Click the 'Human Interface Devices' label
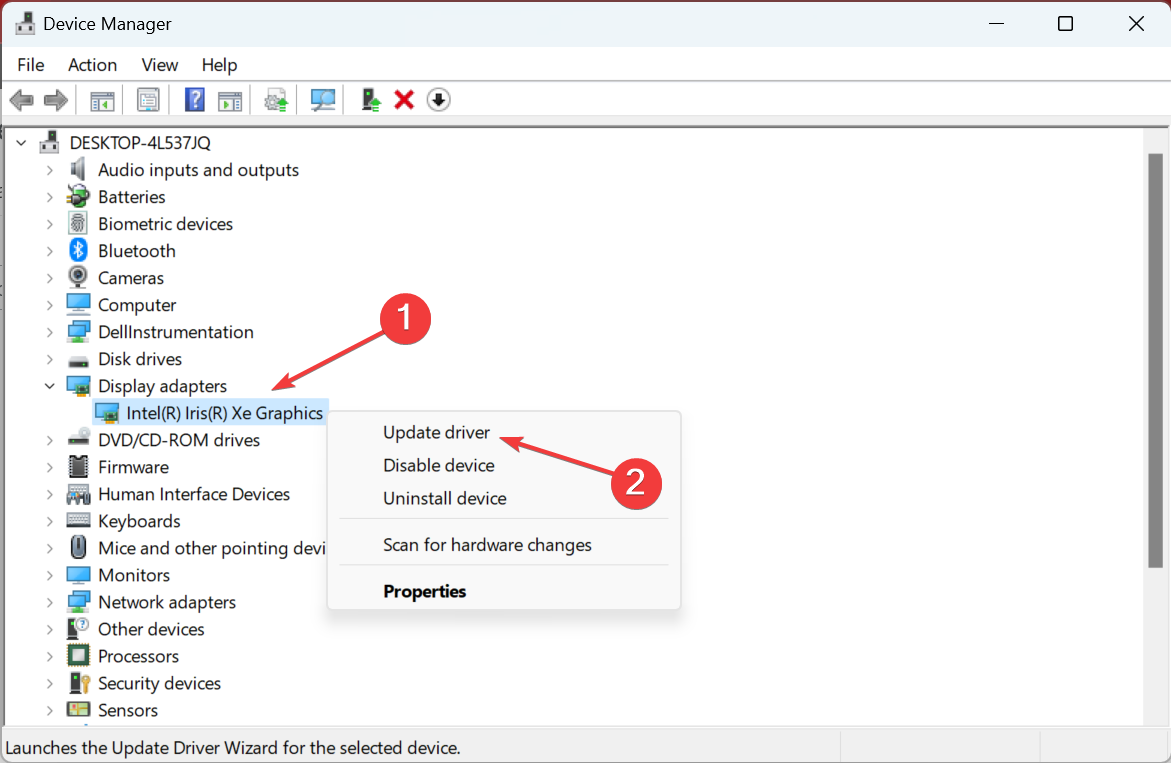The width and height of the screenshot is (1171, 763). coord(193,494)
